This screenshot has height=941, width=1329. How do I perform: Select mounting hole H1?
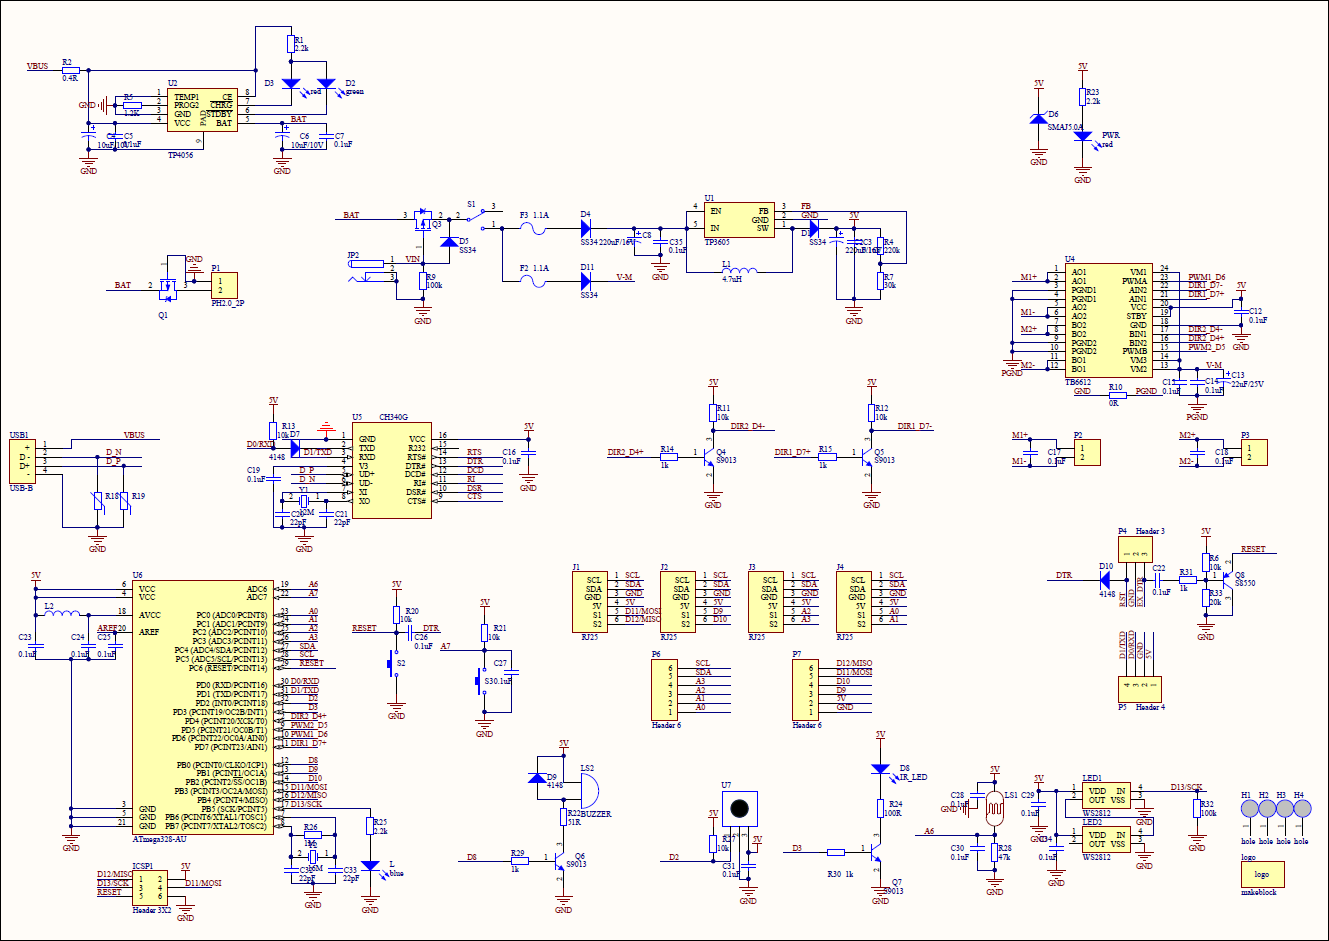1248,810
